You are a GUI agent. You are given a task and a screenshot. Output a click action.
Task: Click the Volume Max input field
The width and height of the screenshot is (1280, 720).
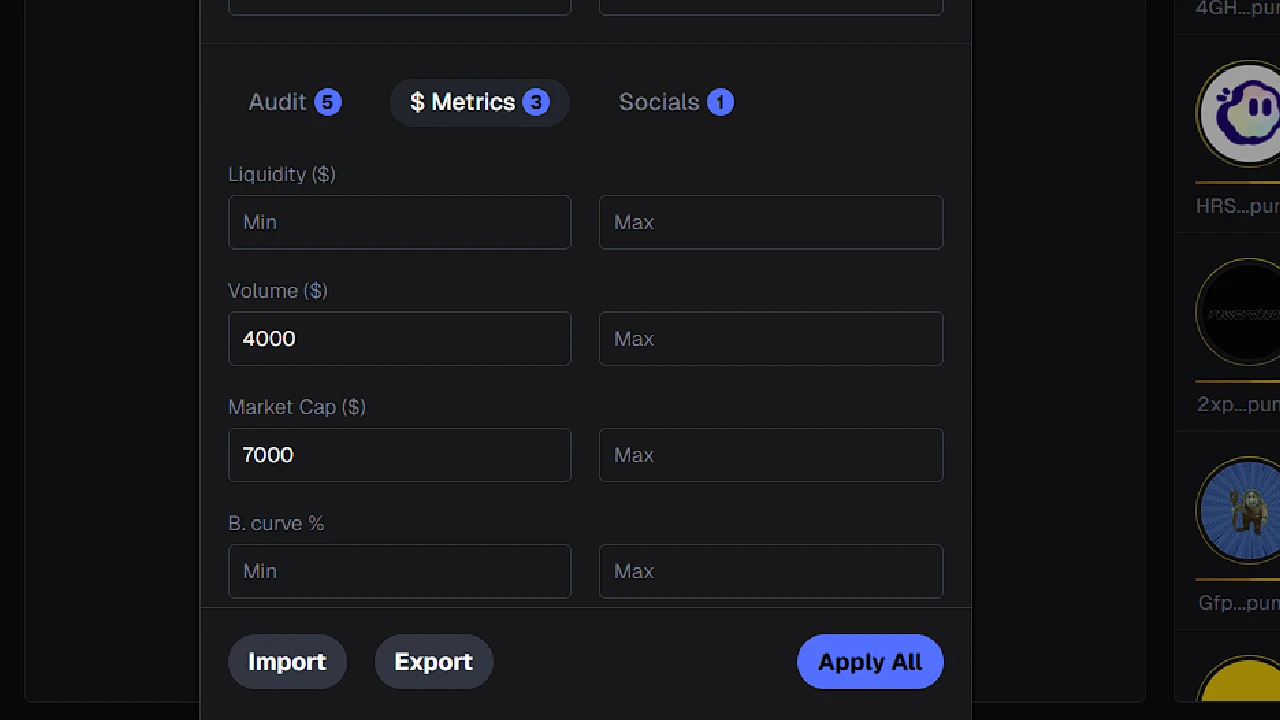770,338
